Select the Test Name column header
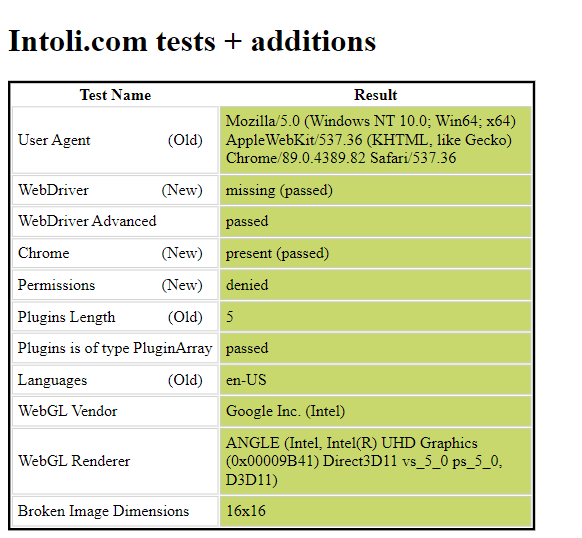 coord(115,95)
